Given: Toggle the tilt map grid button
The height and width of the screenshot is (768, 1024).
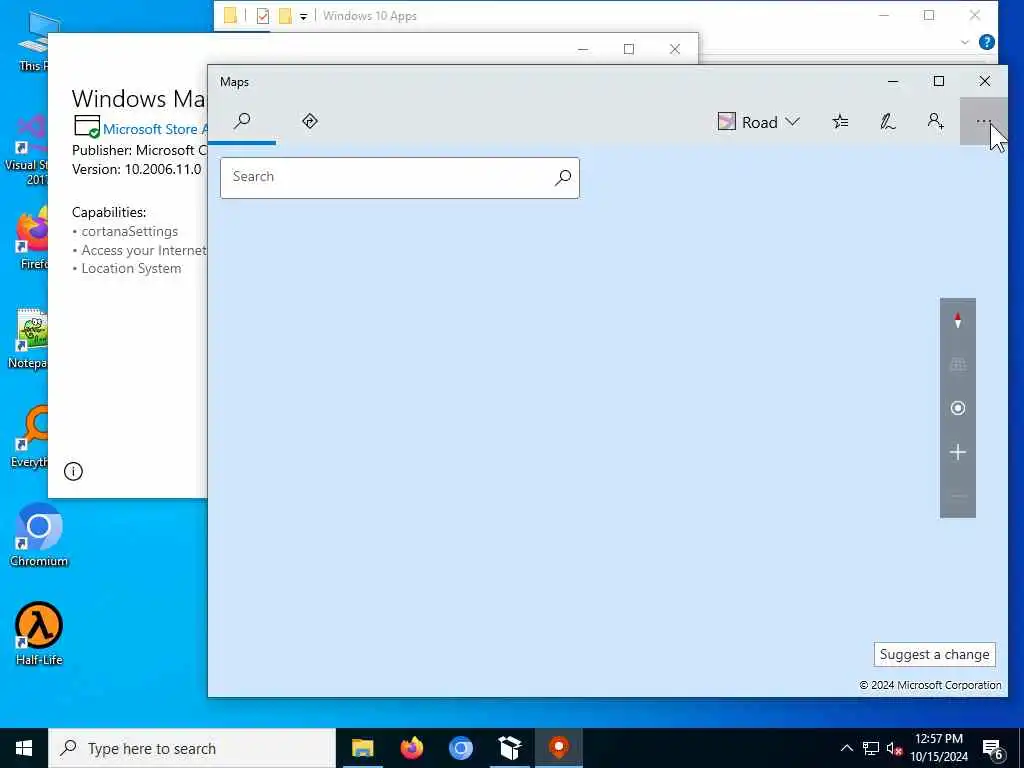Looking at the screenshot, I should tap(957, 364).
